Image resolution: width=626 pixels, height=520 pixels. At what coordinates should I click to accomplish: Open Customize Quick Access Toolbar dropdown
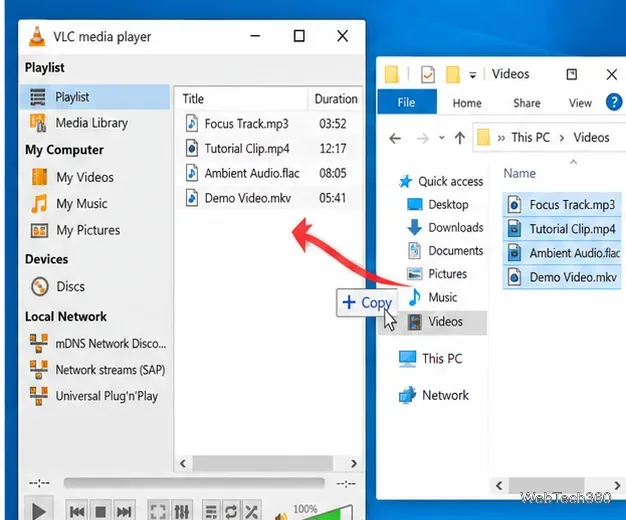[473, 75]
